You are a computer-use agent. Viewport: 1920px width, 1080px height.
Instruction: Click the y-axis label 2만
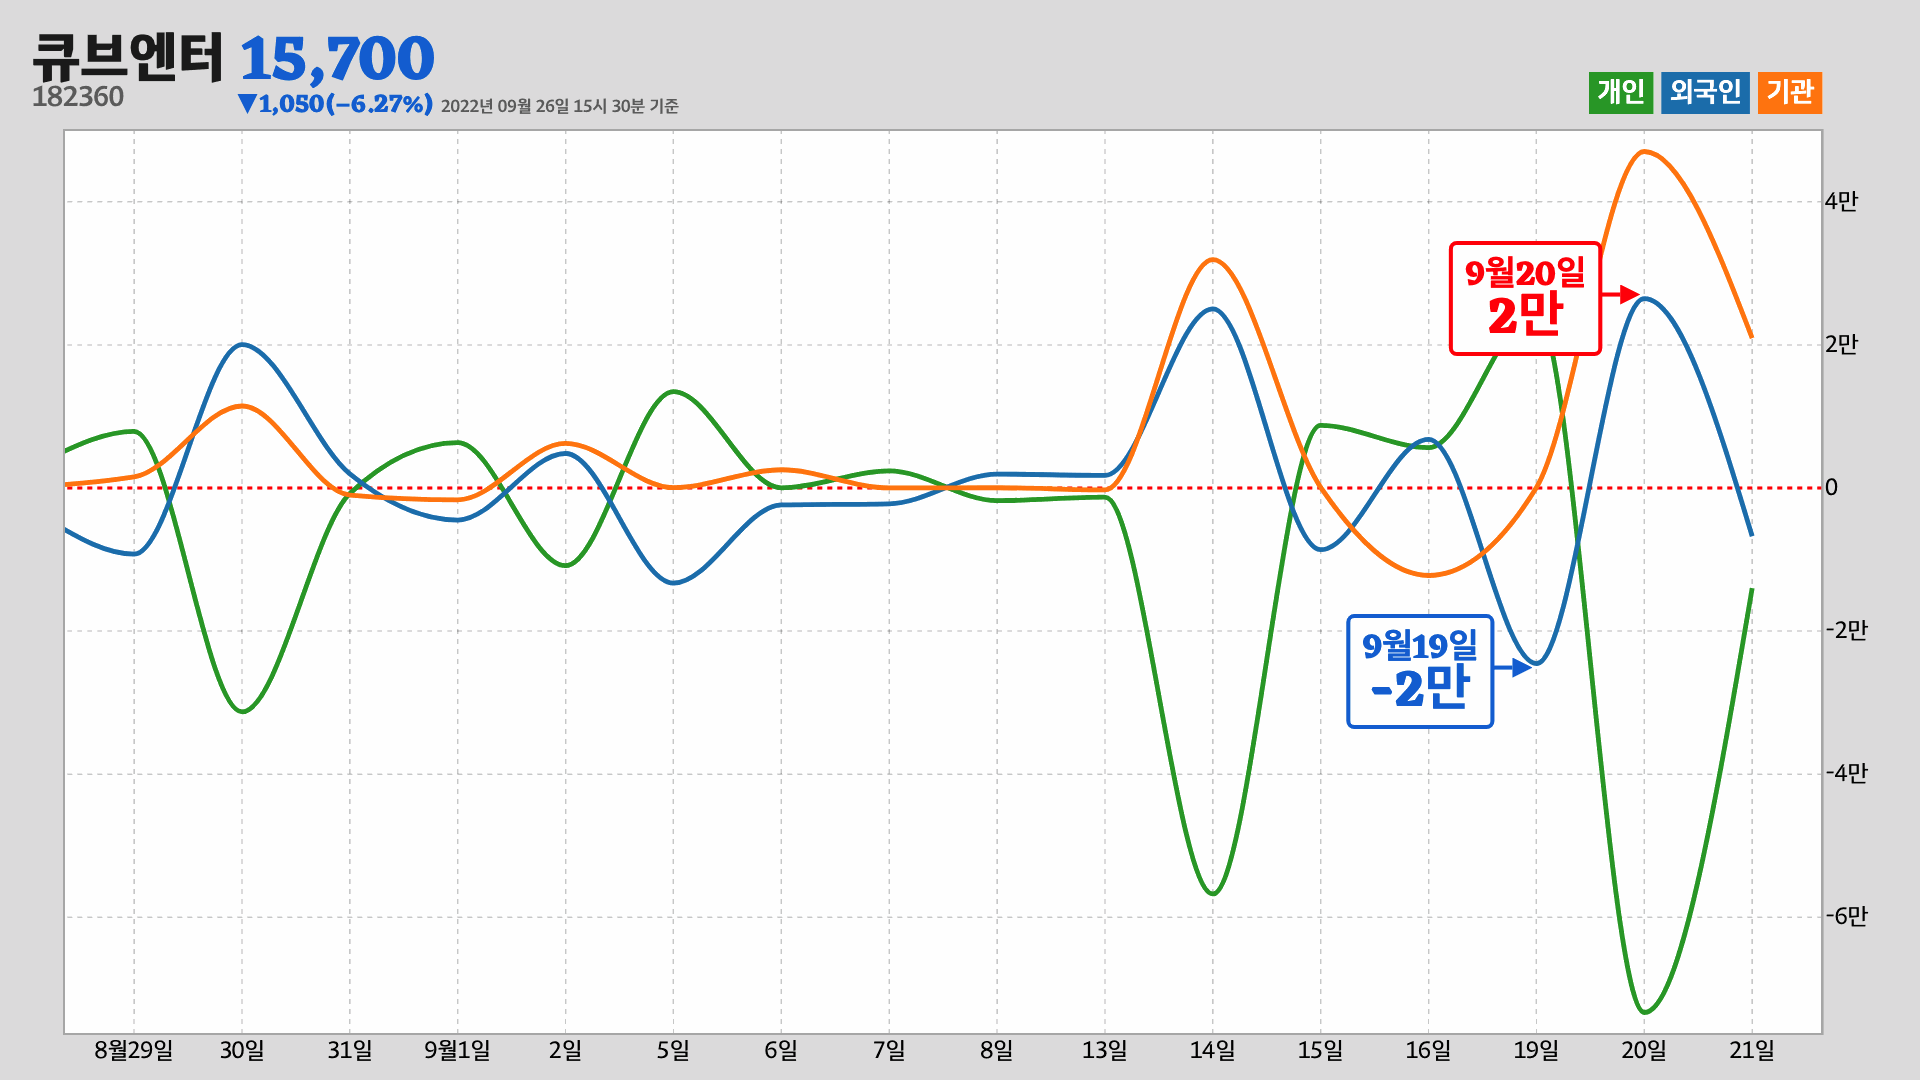pos(1841,345)
